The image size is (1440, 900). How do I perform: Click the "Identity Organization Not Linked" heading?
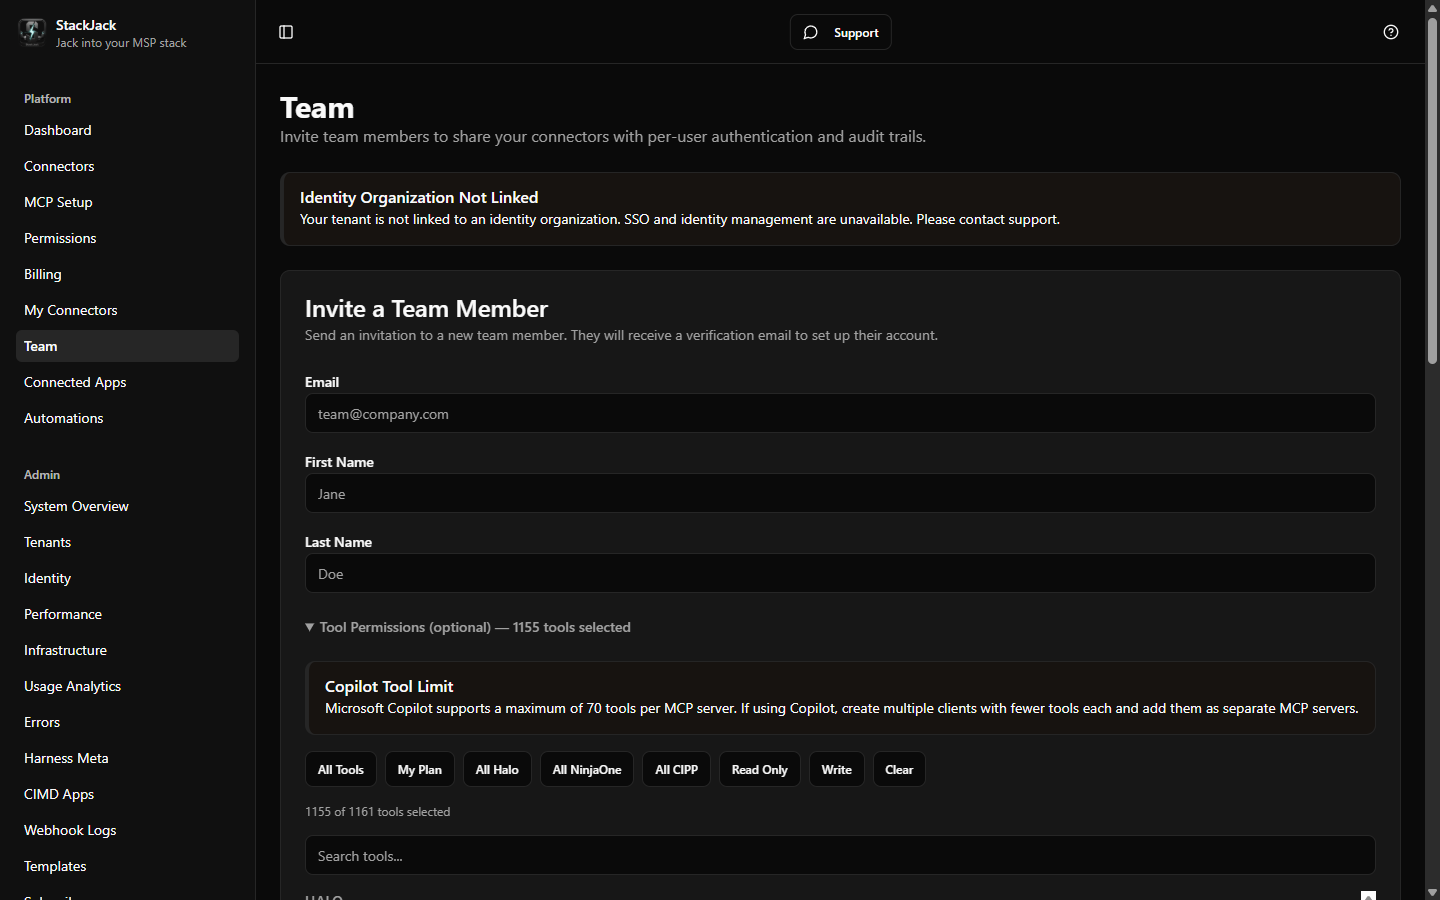tap(419, 197)
